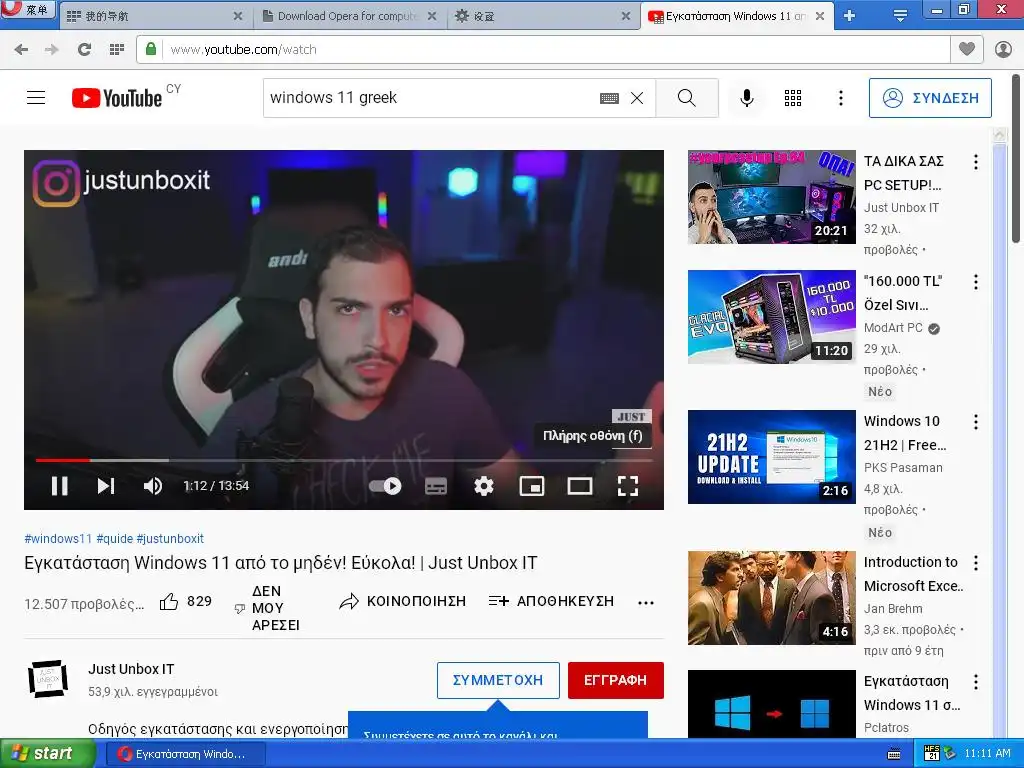Open the #justunboxit hashtag link

(170, 539)
